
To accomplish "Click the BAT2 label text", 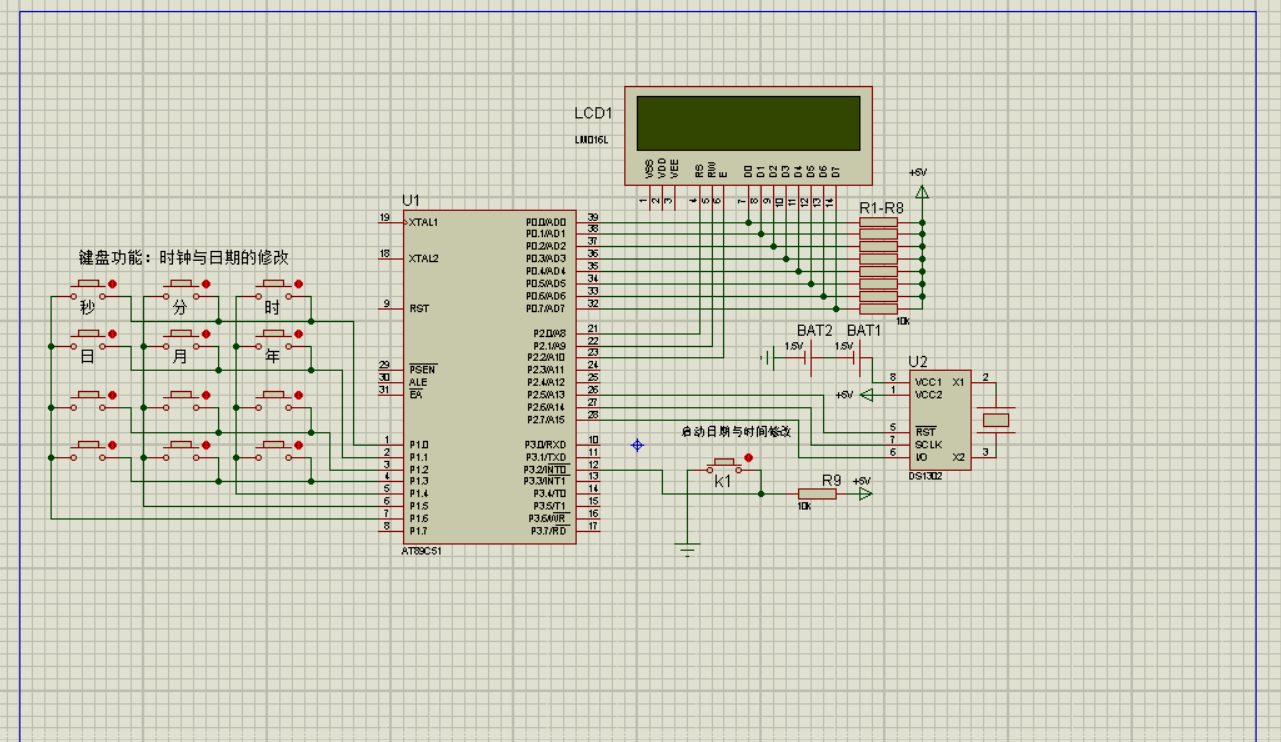I will coord(815,330).
